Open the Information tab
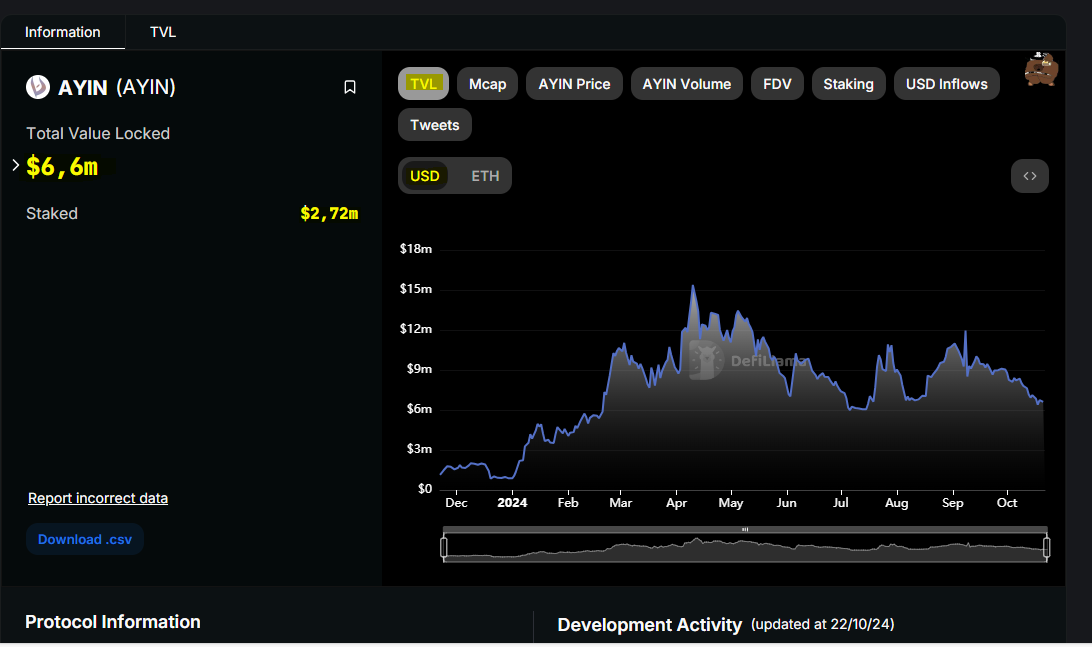 [x=63, y=32]
